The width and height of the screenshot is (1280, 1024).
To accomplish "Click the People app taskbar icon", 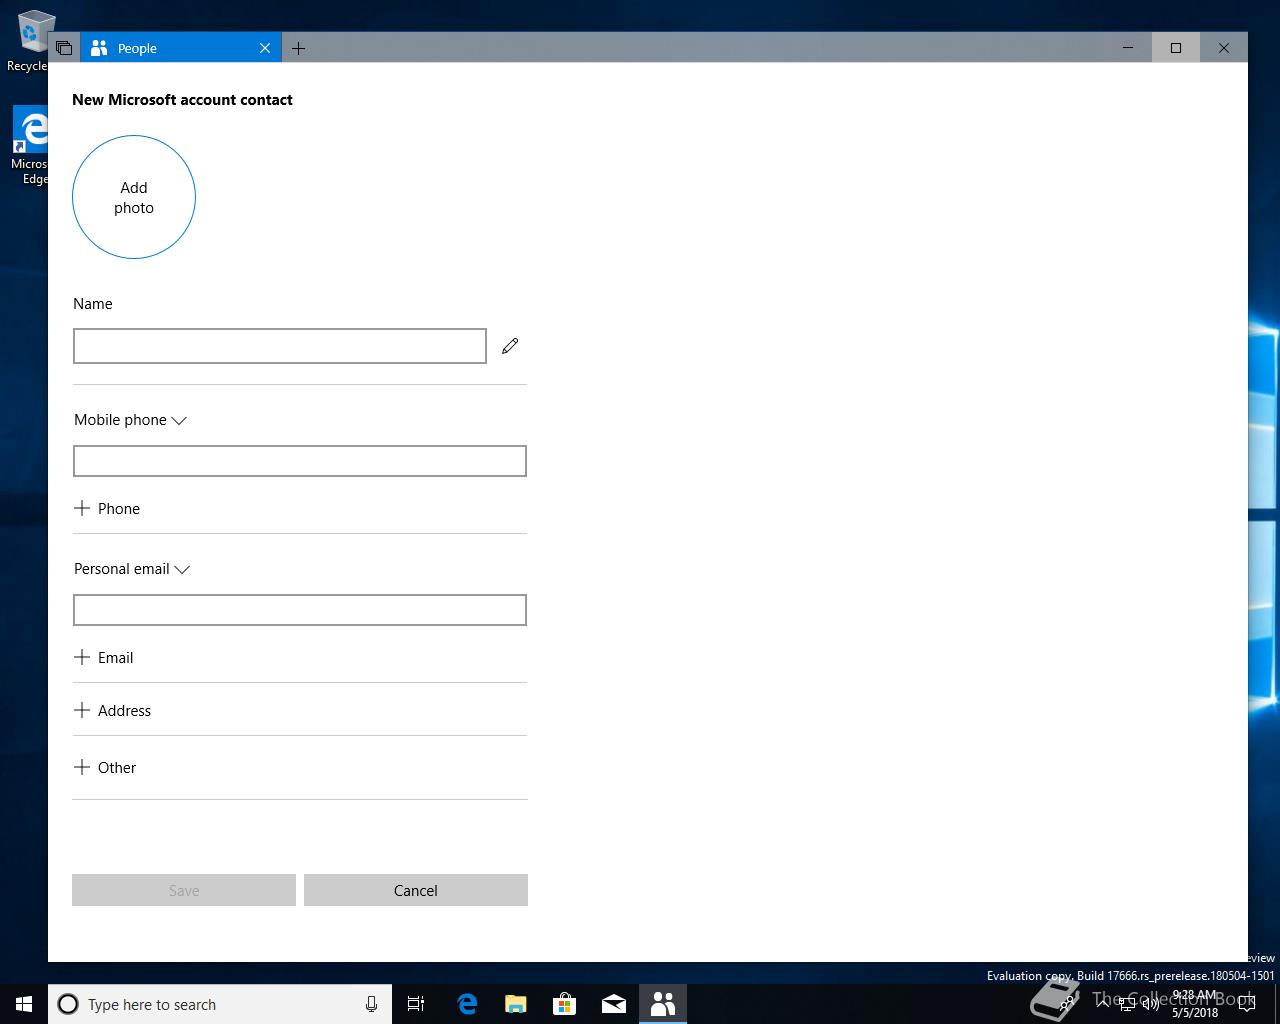I will [x=662, y=1004].
